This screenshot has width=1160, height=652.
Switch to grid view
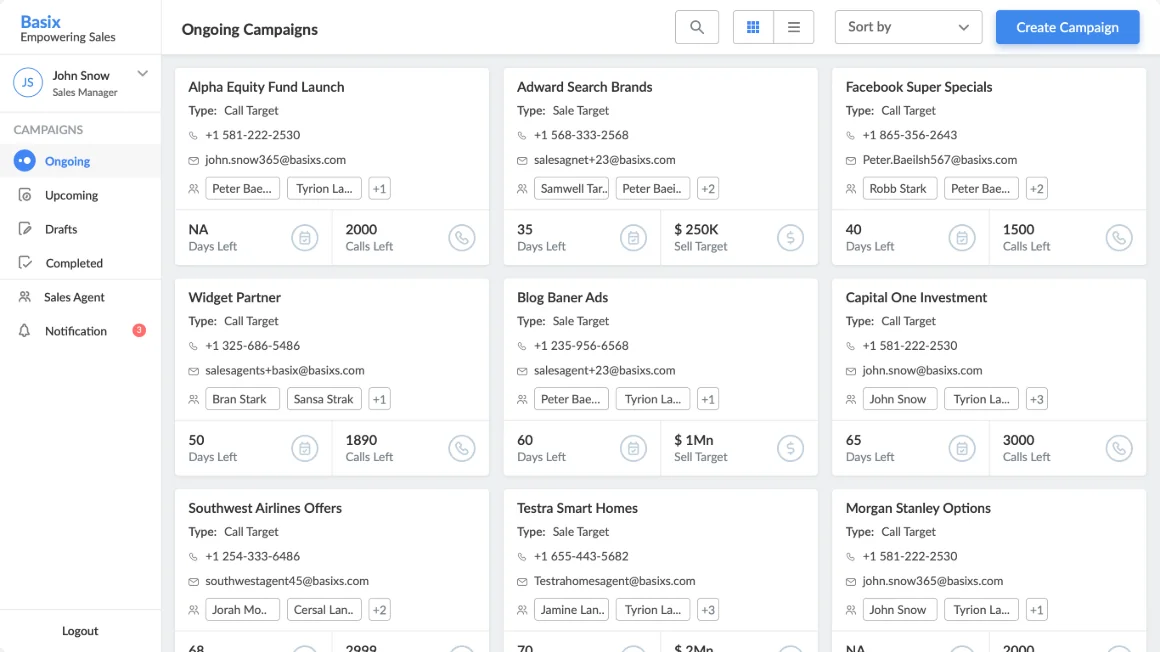(753, 27)
